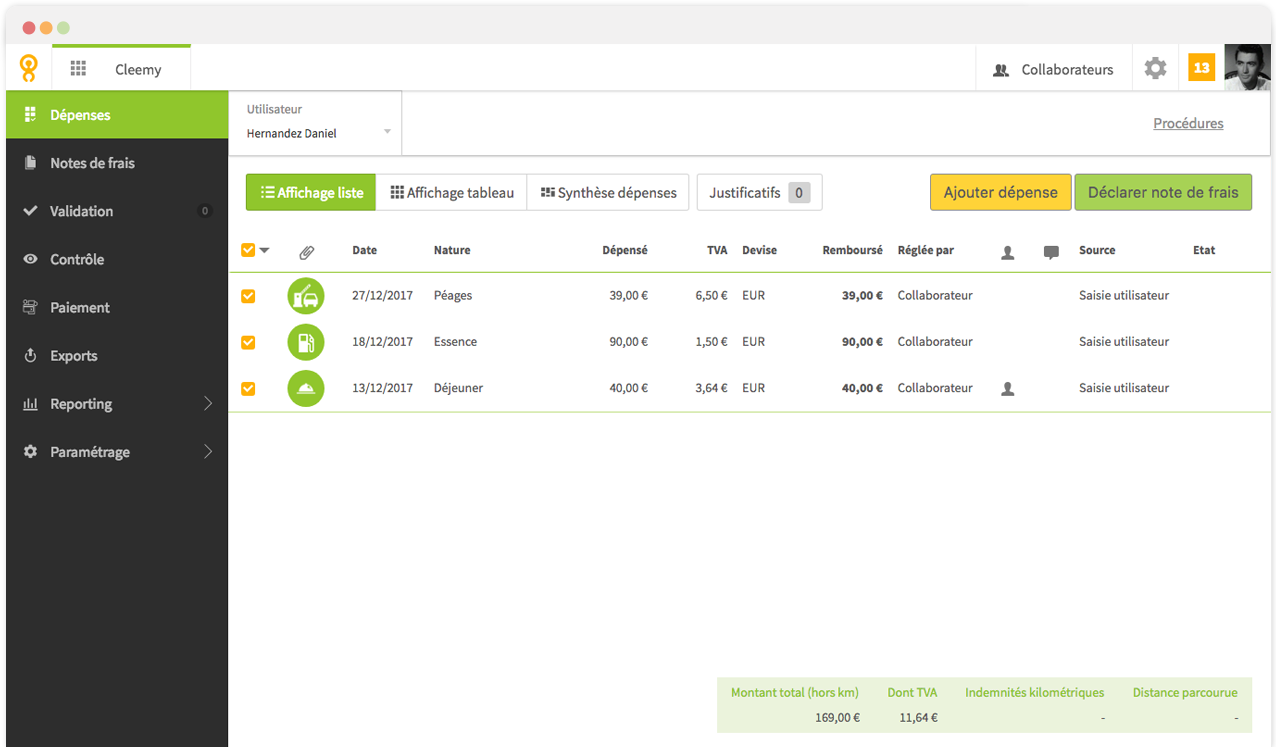The image size is (1276, 747).
Task: Sort by the Dépensé column header
Action: click(625, 250)
